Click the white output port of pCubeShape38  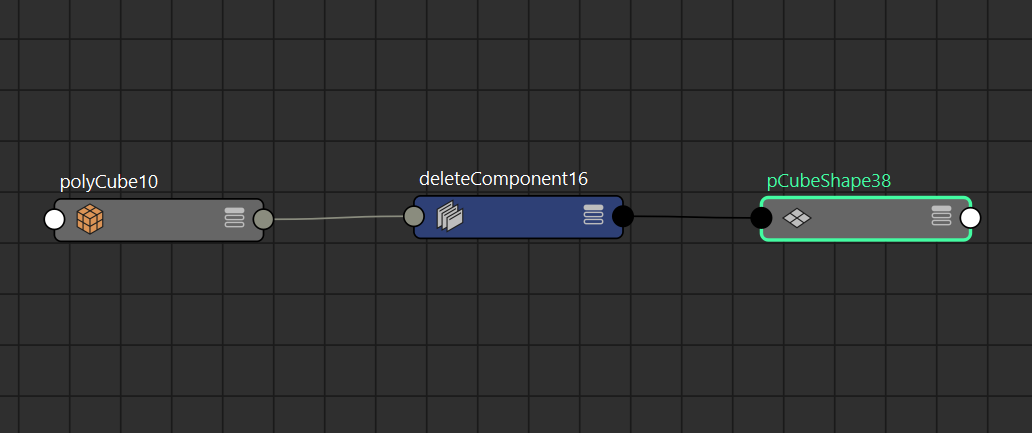coord(970,218)
